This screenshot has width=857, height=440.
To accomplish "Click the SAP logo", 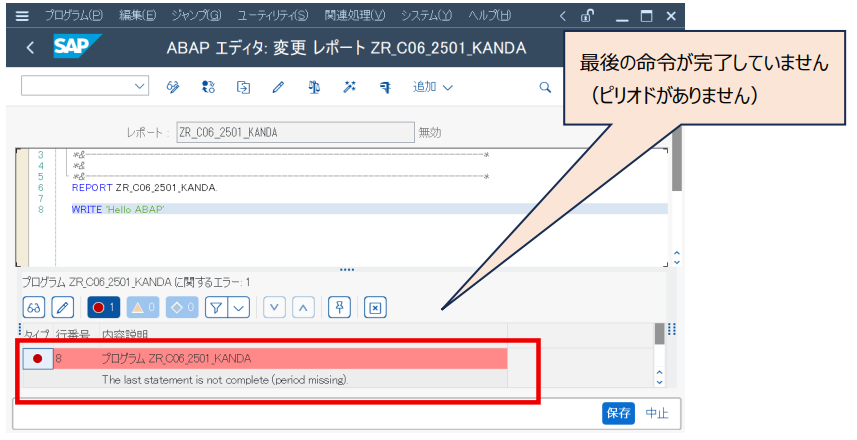I will point(76,46).
